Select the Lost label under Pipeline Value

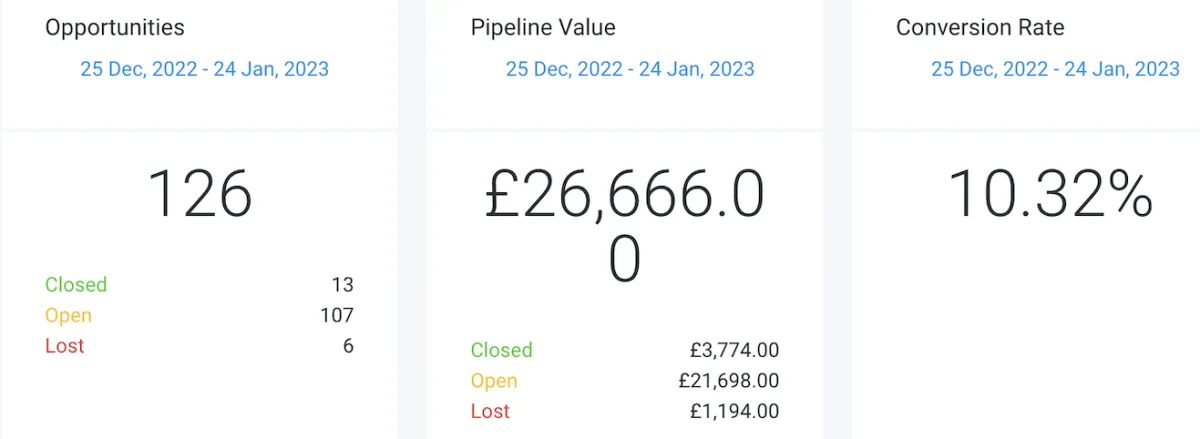[x=490, y=411]
